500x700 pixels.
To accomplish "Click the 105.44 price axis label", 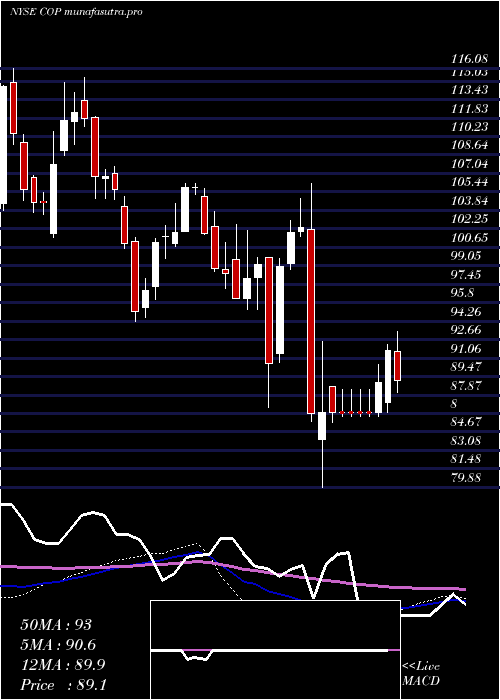I will (468, 182).
